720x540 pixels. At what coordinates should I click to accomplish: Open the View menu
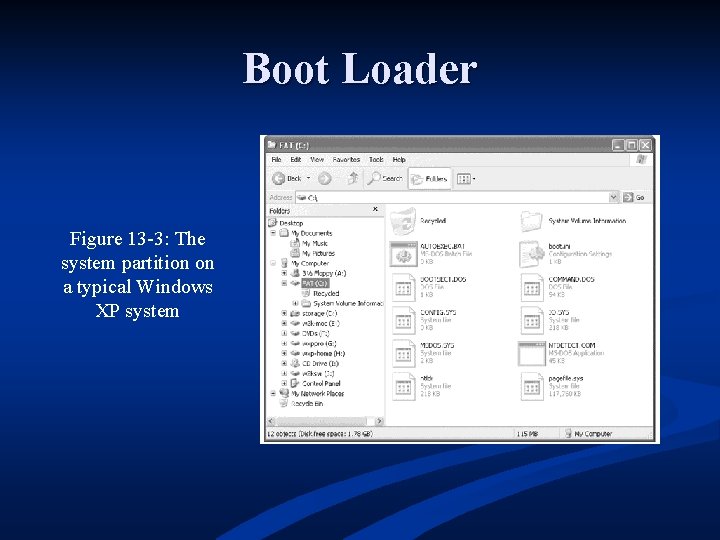coord(317,160)
